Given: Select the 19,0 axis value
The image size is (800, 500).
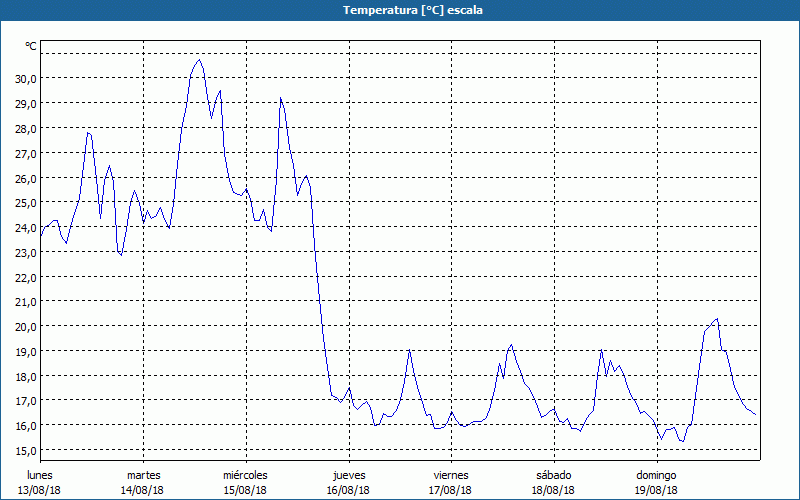Looking at the screenshot, I should pos(26,352).
